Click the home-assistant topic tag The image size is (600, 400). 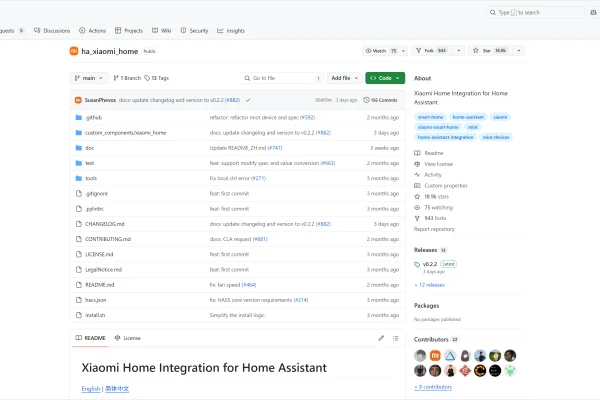pos(468,117)
